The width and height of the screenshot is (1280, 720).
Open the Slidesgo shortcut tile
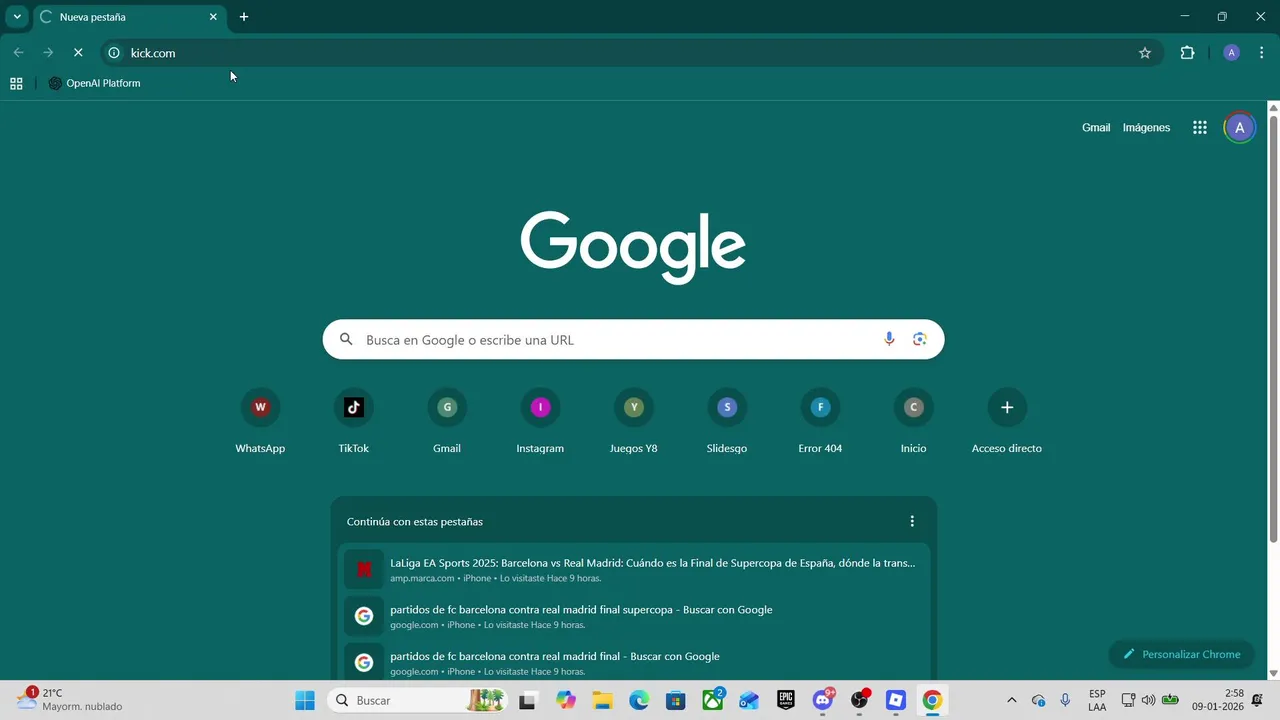[x=727, y=421]
